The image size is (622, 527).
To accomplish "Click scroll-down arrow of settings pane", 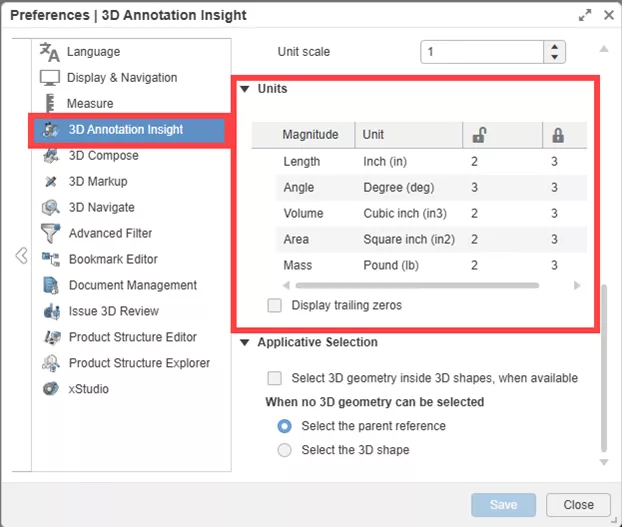I will (604, 462).
